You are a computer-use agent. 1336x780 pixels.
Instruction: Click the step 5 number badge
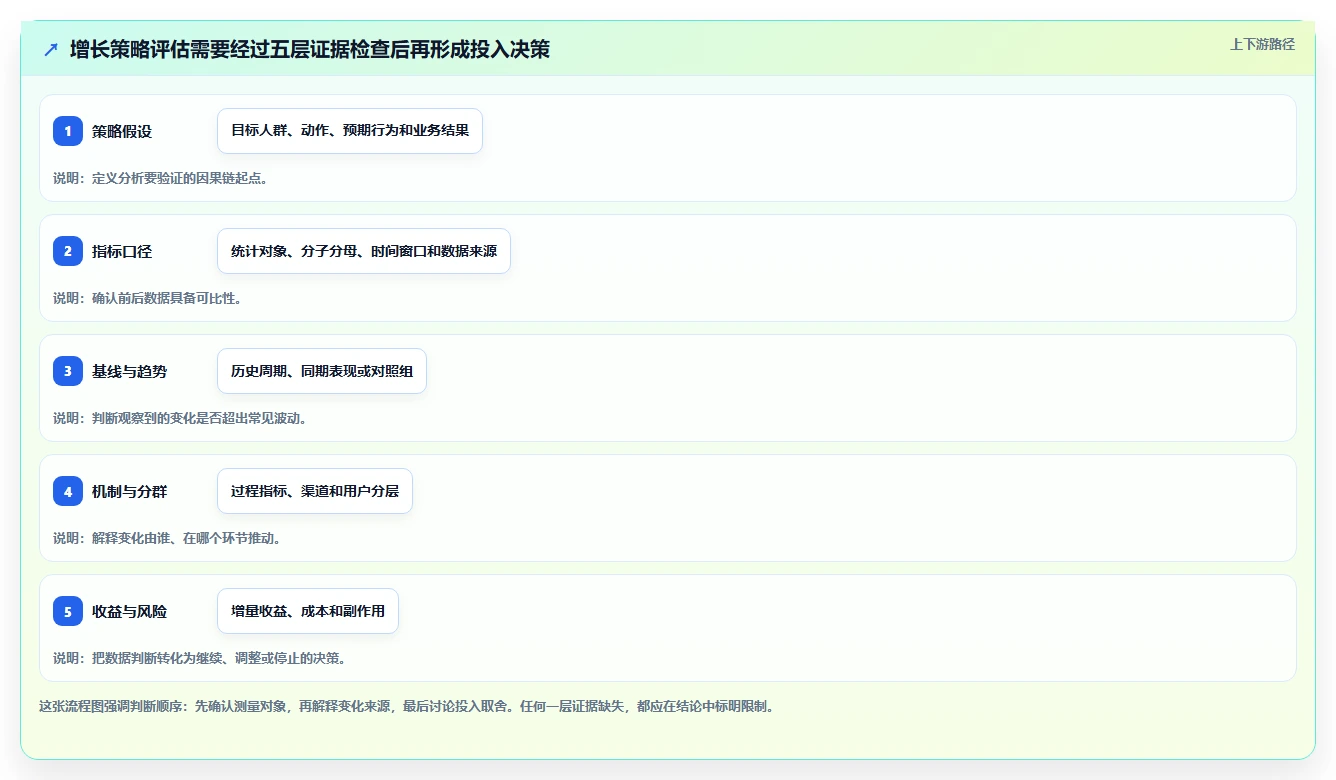pos(68,611)
